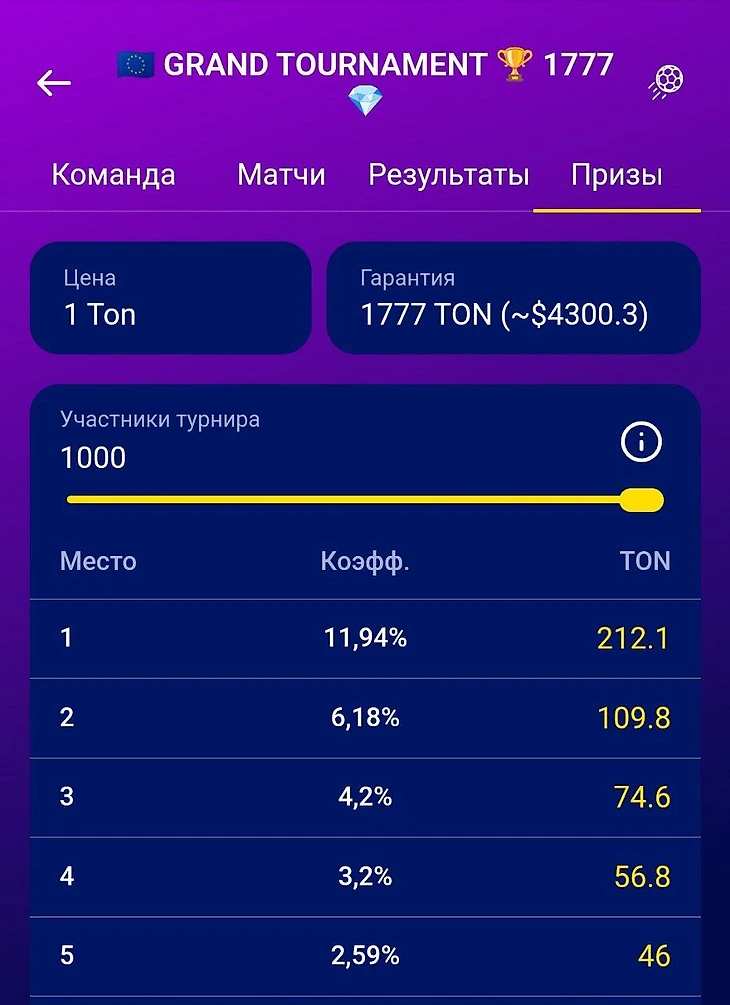The image size is (730, 1005).
Task: Tap the Цена 1 Ton card
Action: (x=170, y=298)
